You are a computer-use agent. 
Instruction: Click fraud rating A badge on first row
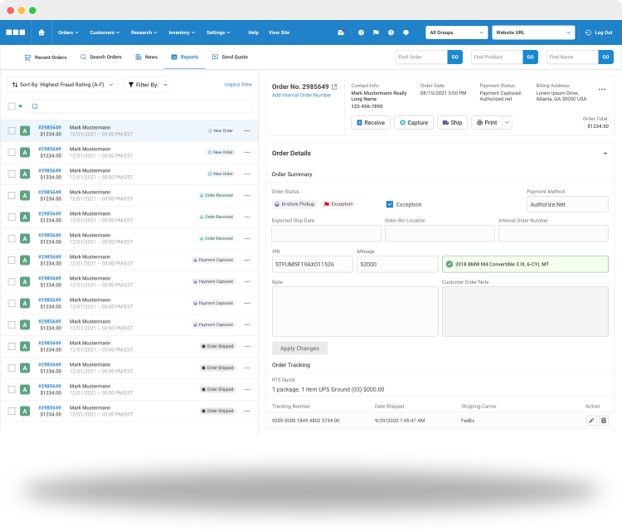(25, 131)
